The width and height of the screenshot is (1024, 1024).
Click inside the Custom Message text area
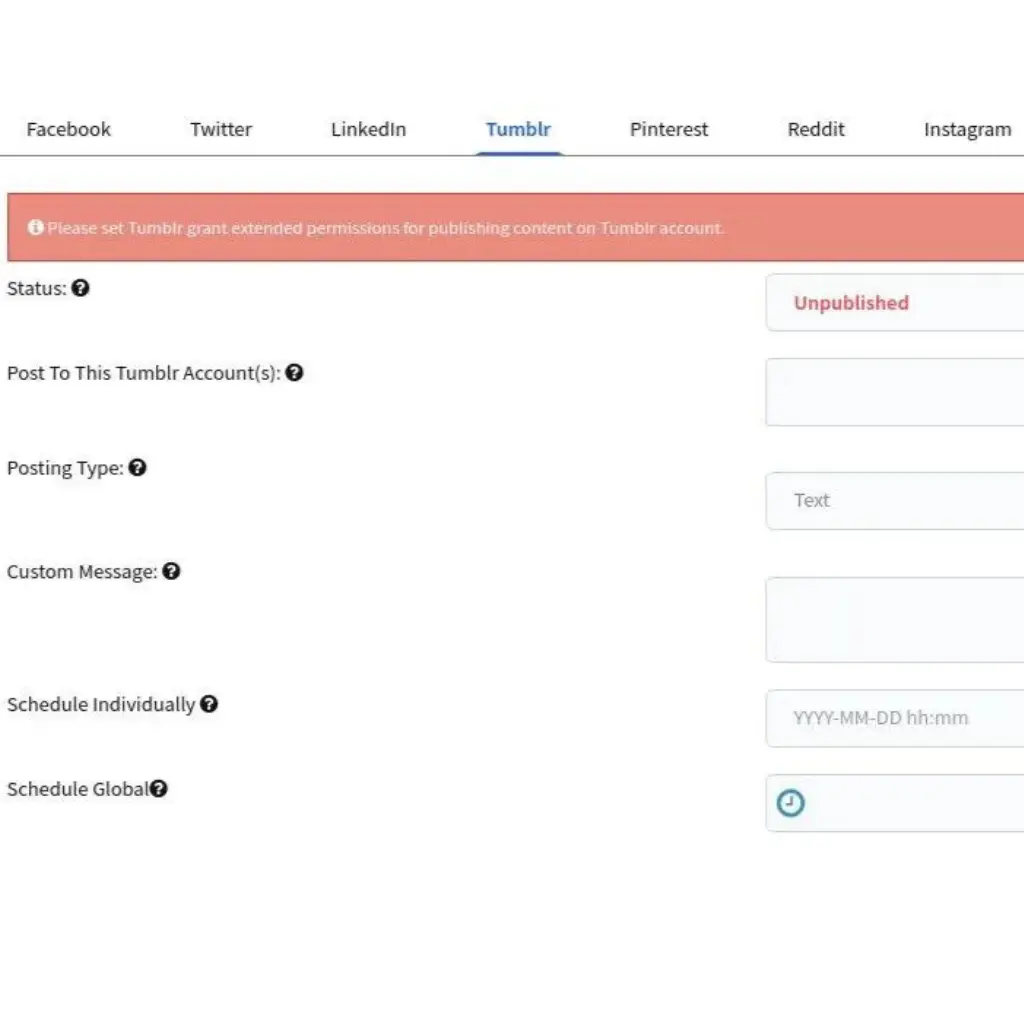pos(894,620)
